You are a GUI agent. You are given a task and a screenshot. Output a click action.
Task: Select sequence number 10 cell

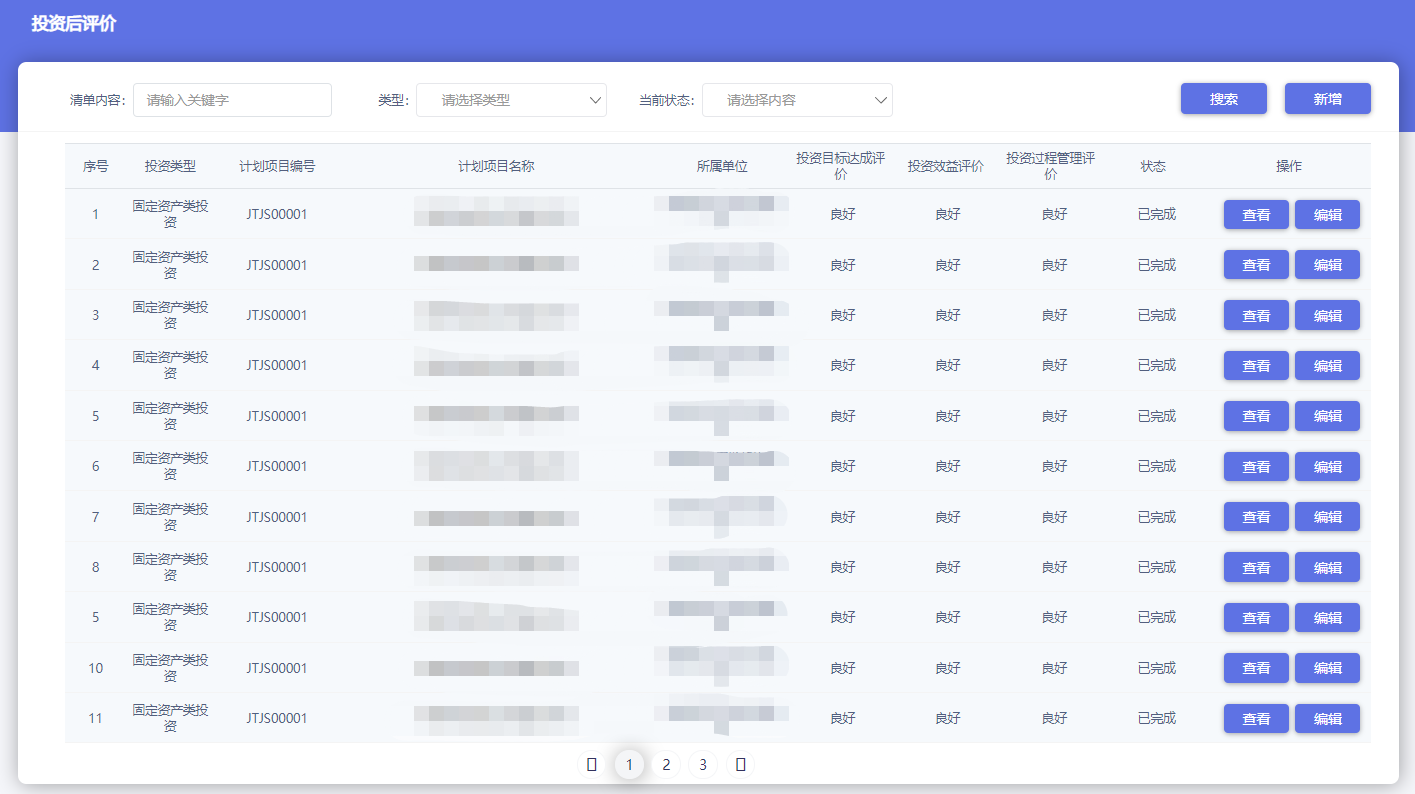coord(96,668)
